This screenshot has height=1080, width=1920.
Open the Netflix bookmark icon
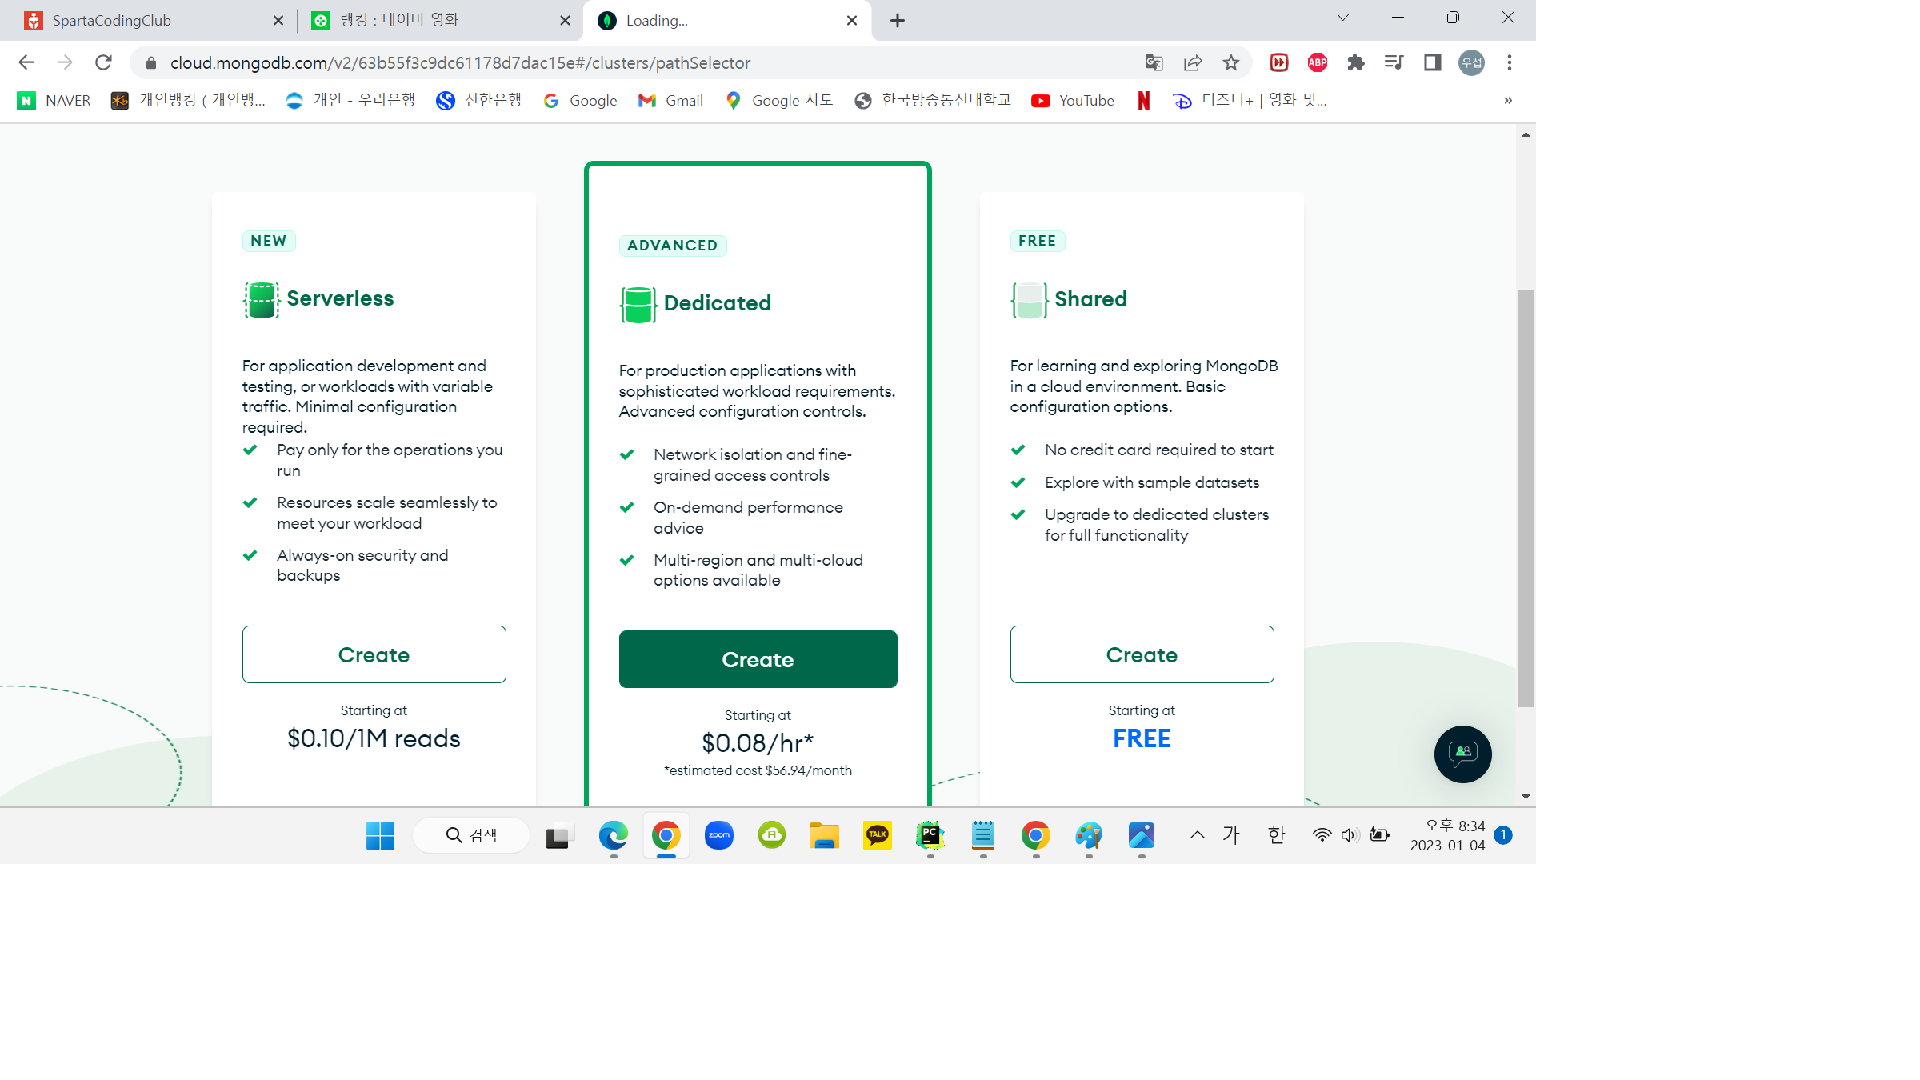(x=1144, y=100)
